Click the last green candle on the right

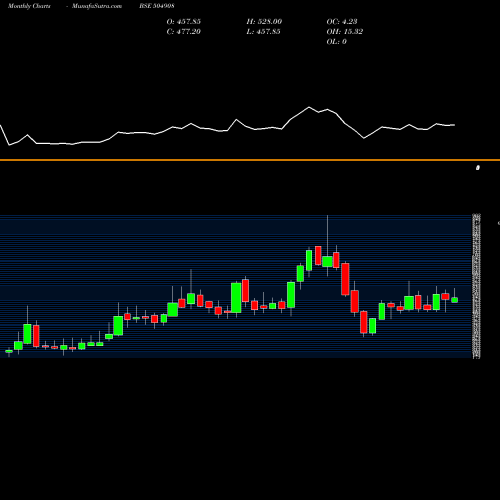[x=454, y=300]
